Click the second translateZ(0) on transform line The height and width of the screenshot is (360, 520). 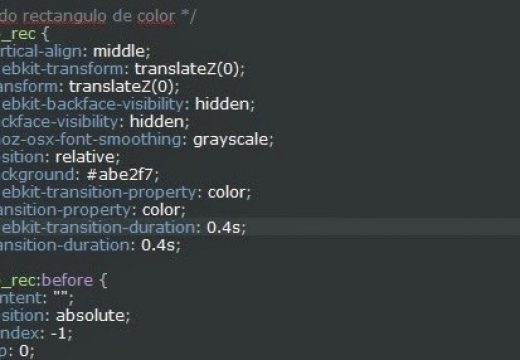(x=121, y=87)
